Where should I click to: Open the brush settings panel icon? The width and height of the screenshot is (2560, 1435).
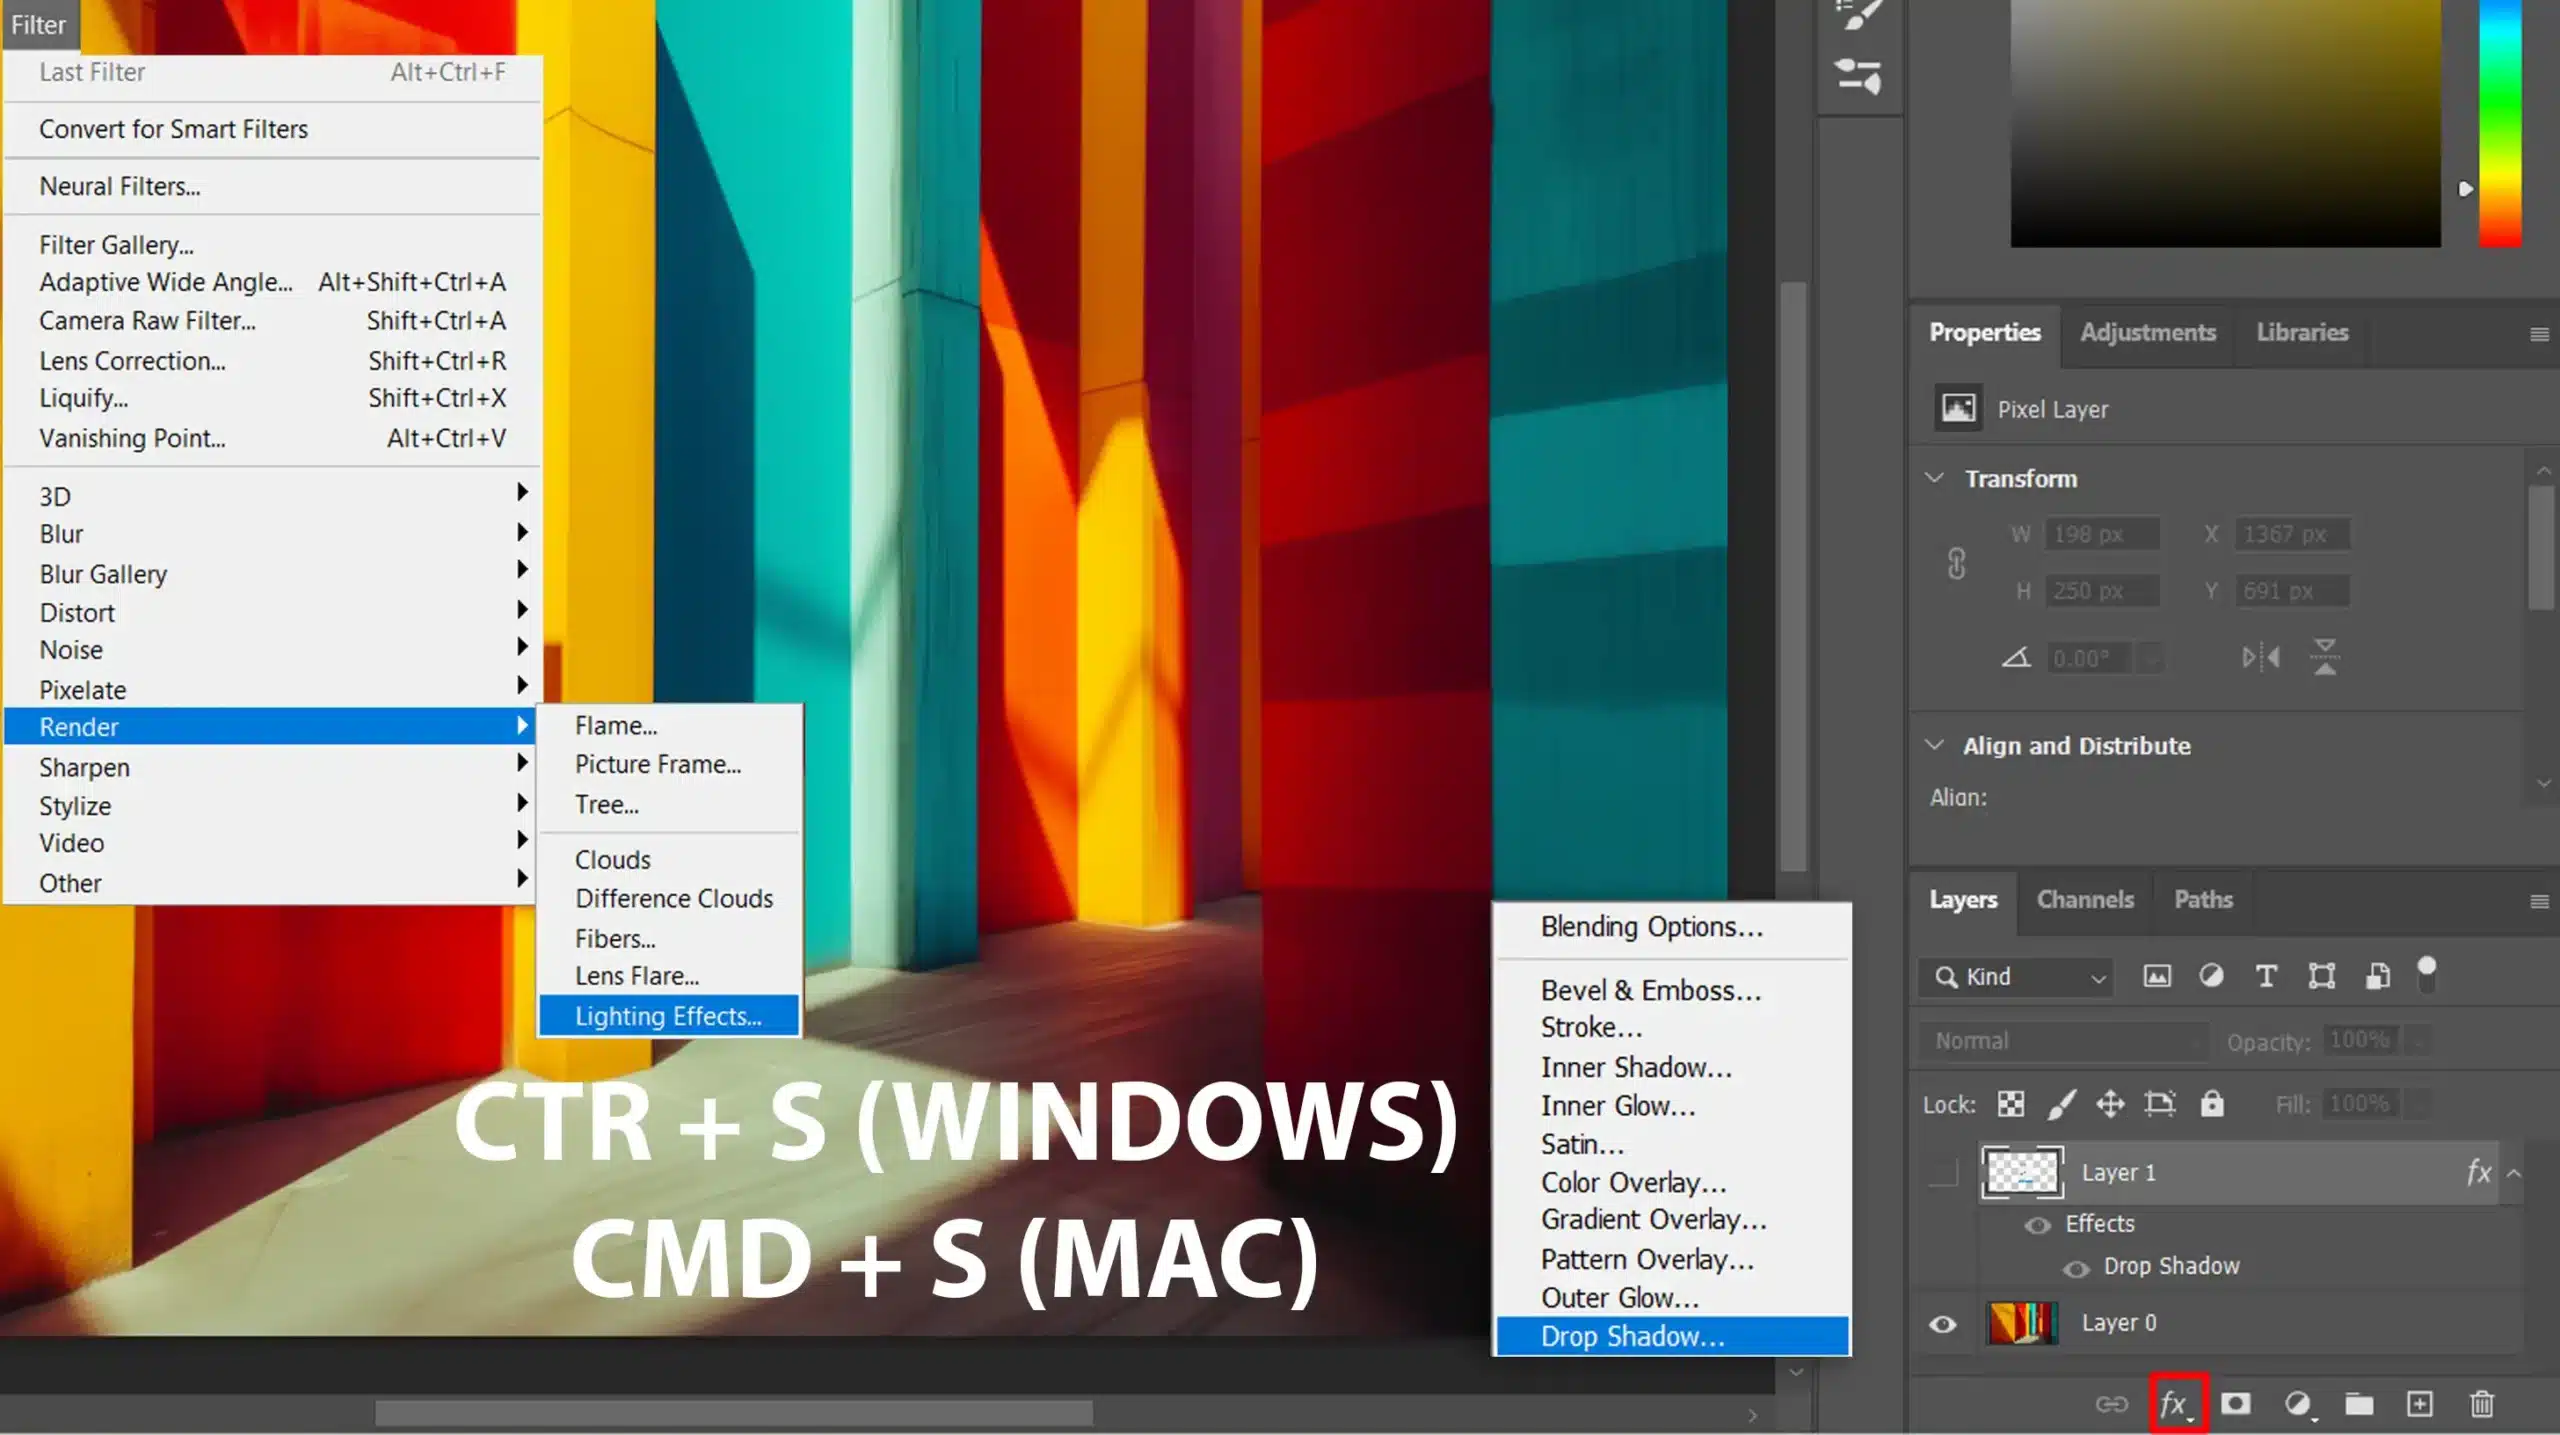pyautogui.click(x=1859, y=15)
